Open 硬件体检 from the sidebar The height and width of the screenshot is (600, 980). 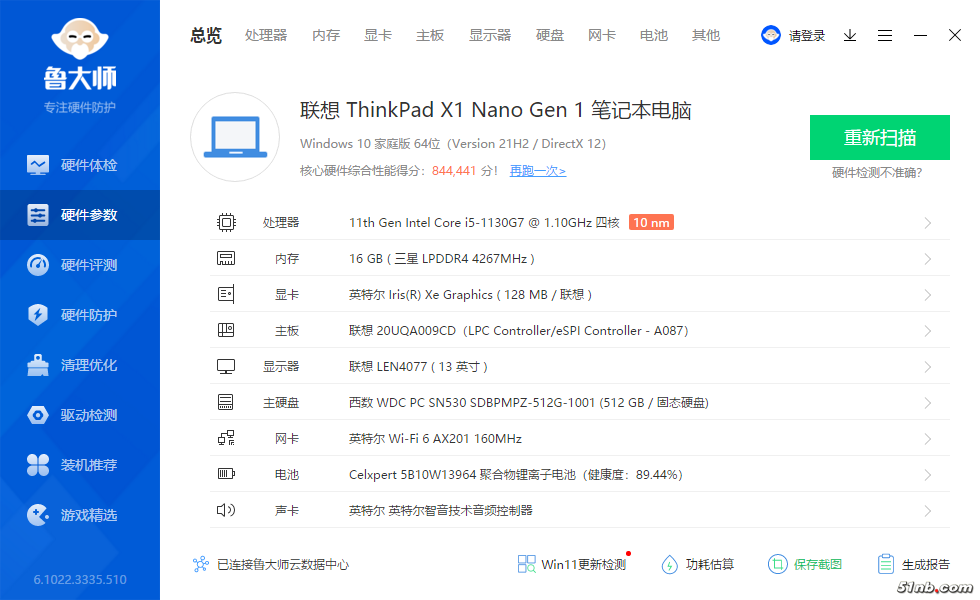[88, 165]
